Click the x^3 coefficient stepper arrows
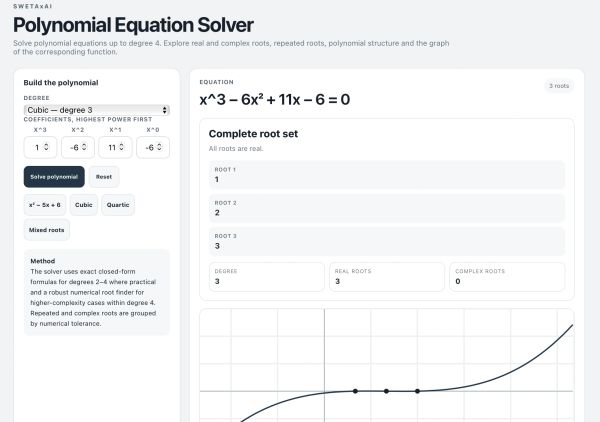The image size is (600, 422). [x=46, y=147]
